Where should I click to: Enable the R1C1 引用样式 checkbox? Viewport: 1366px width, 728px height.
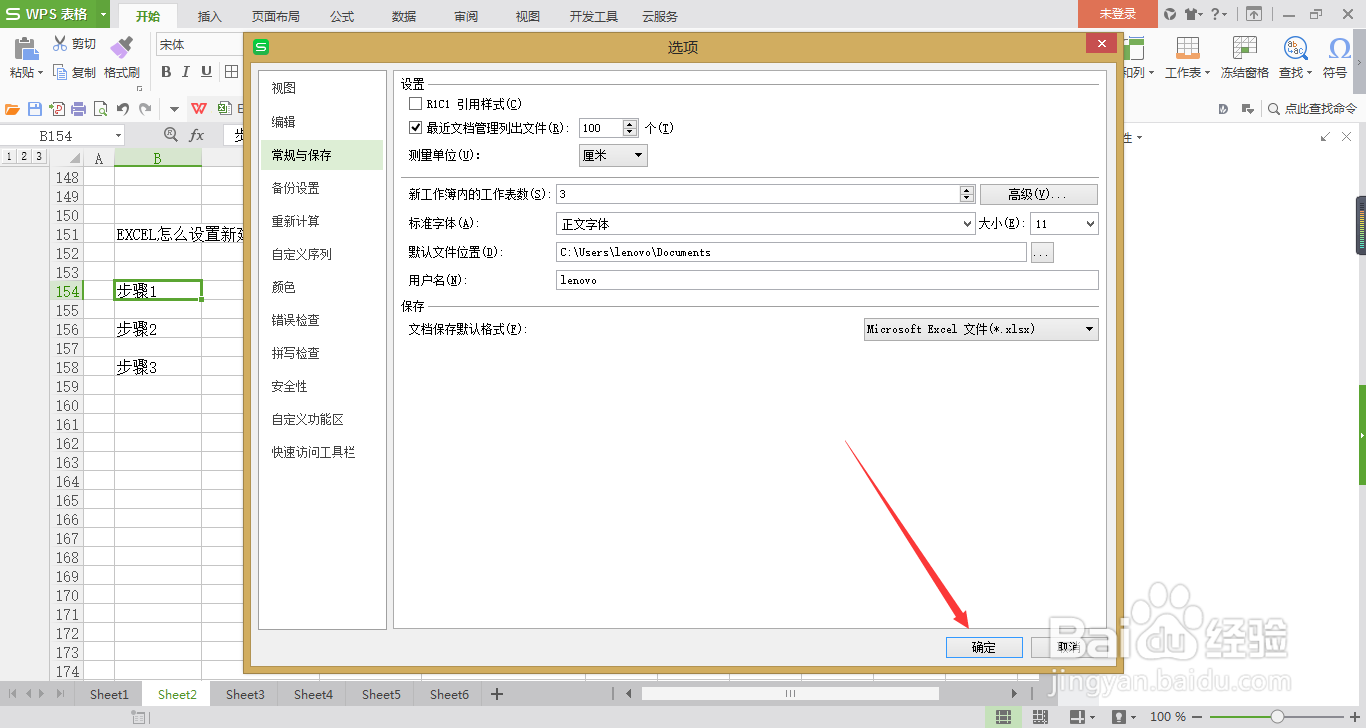pyautogui.click(x=415, y=103)
